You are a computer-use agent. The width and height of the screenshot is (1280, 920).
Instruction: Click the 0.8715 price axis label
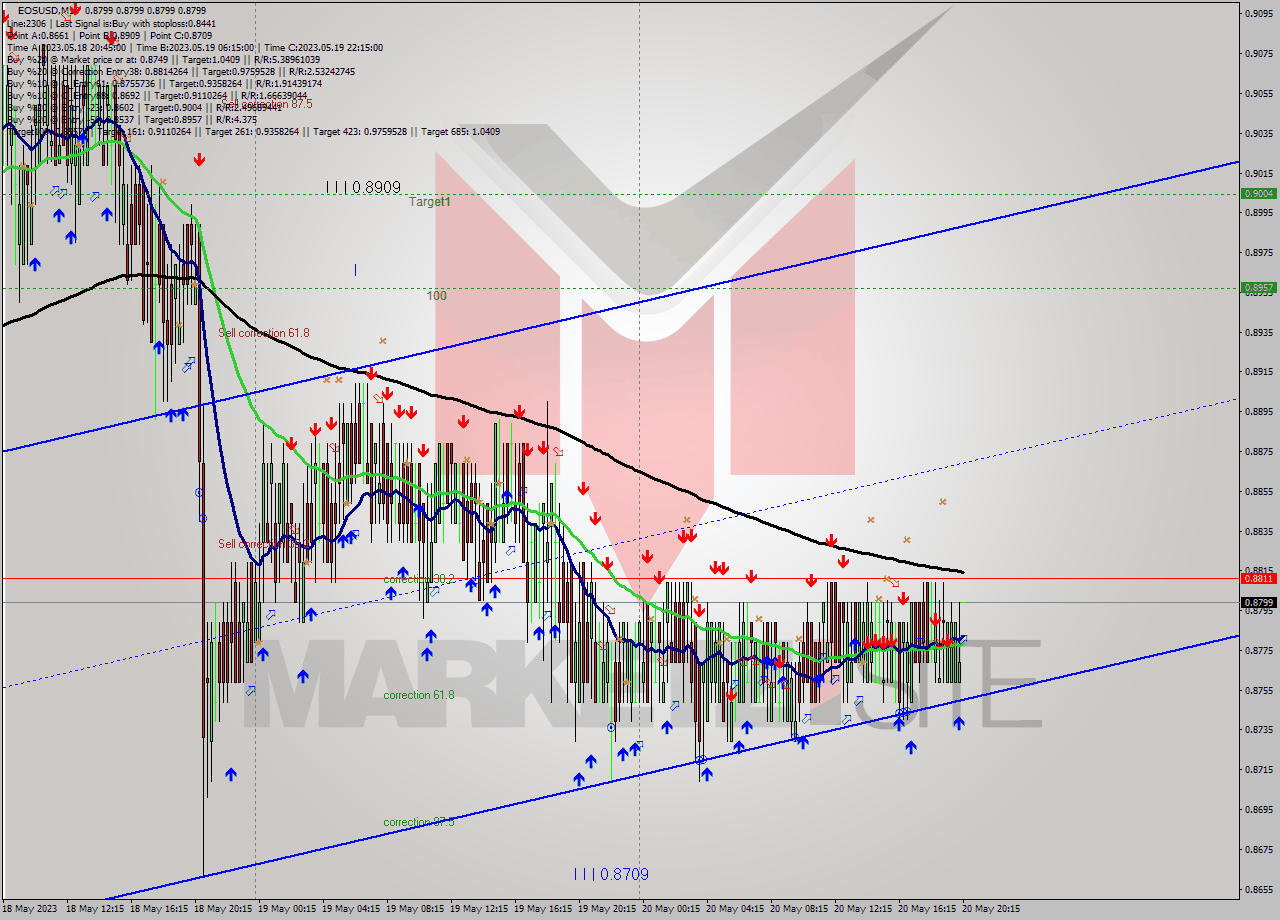[x=1257, y=770]
